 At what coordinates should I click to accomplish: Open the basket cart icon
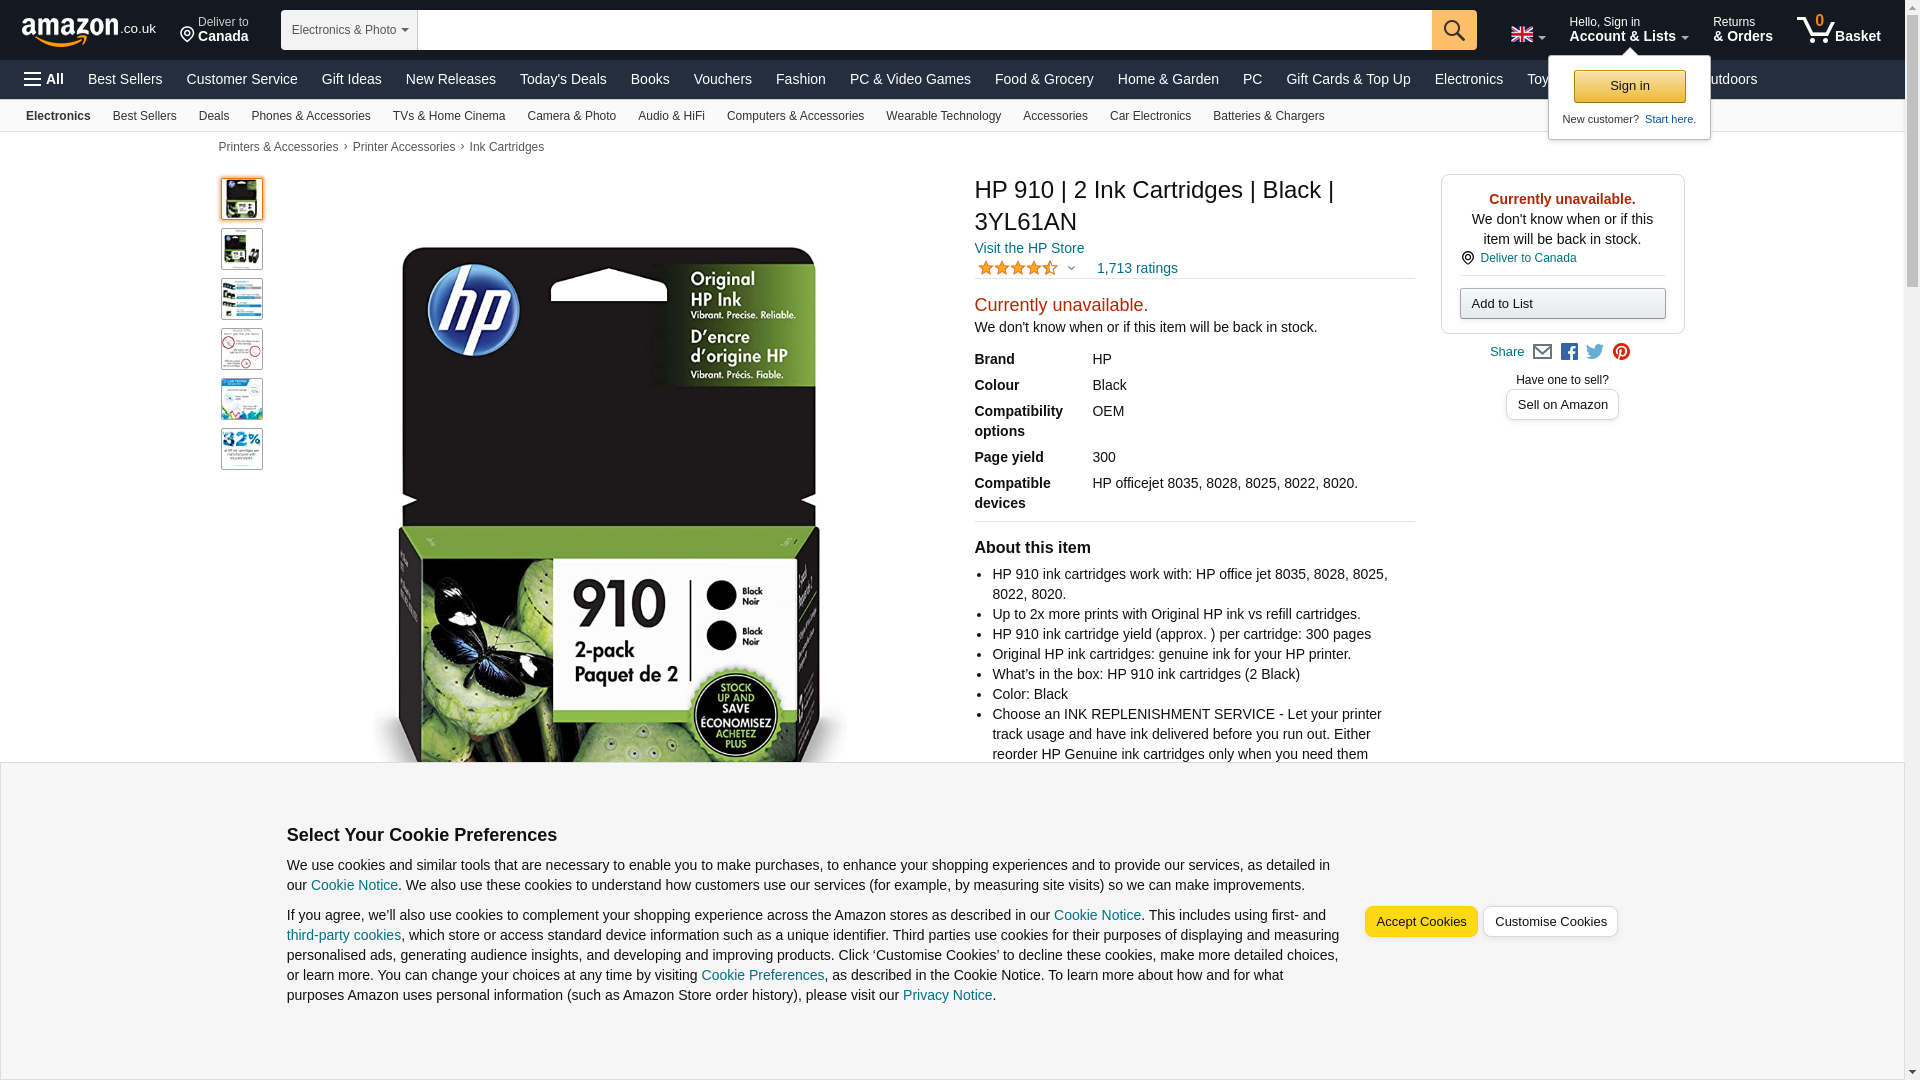1838,30
